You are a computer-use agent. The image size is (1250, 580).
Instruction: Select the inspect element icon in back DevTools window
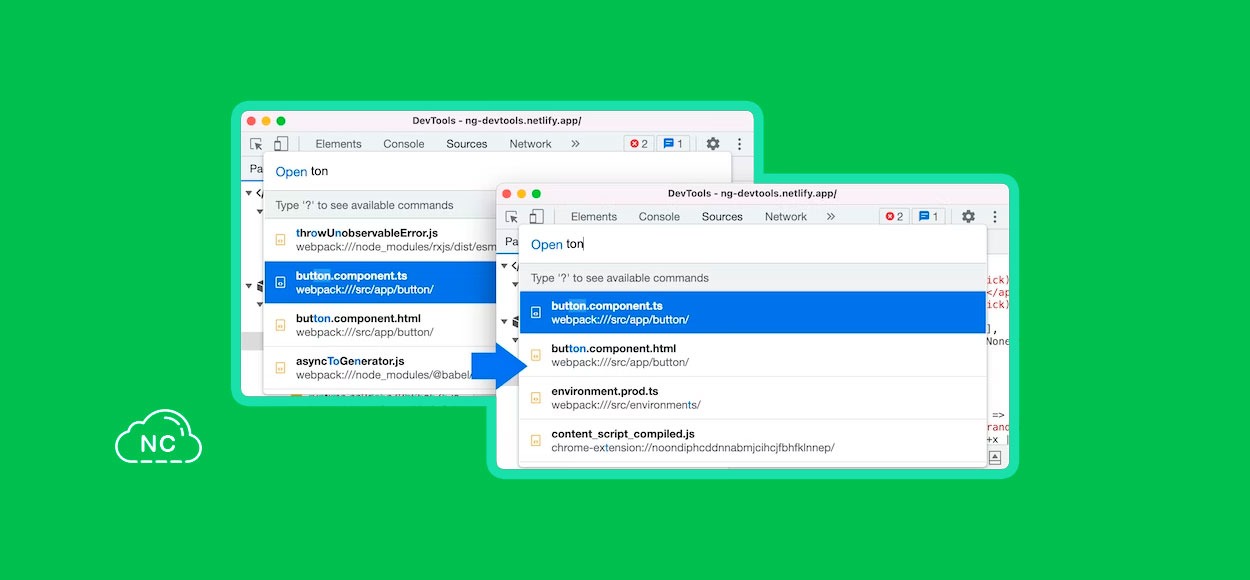[x=257, y=144]
